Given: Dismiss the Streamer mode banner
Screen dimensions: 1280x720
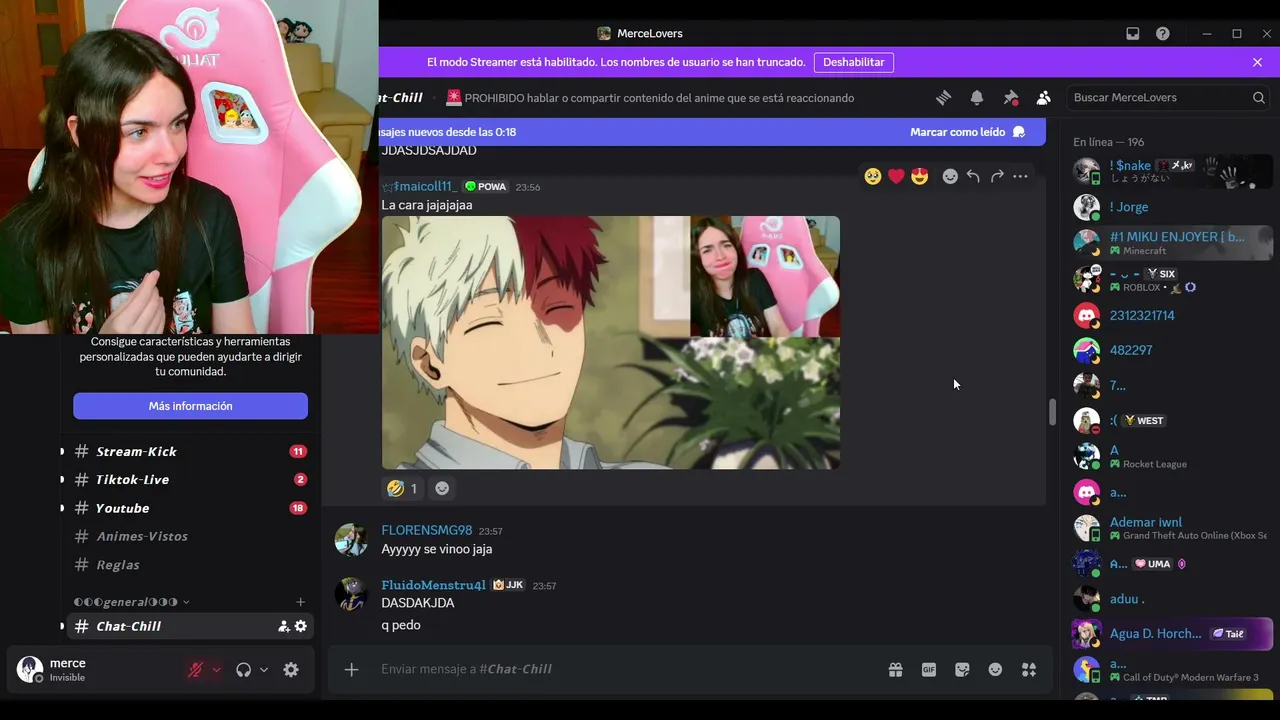Looking at the screenshot, I should [x=1257, y=62].
